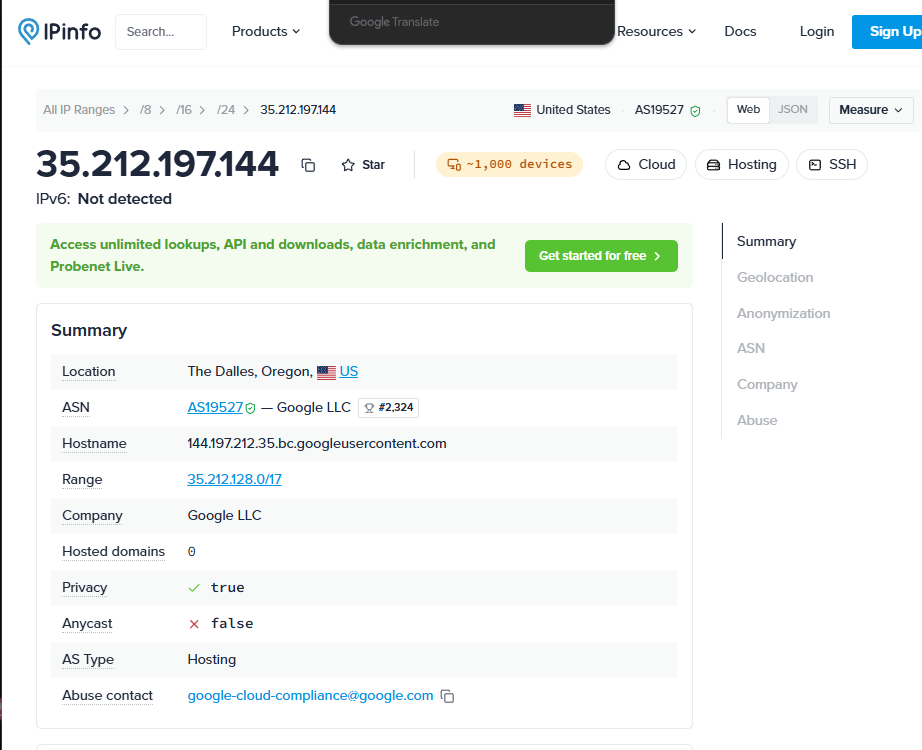Open the /16 breadcrumb
Screen dimensions: 922x750
click(184, 110)
